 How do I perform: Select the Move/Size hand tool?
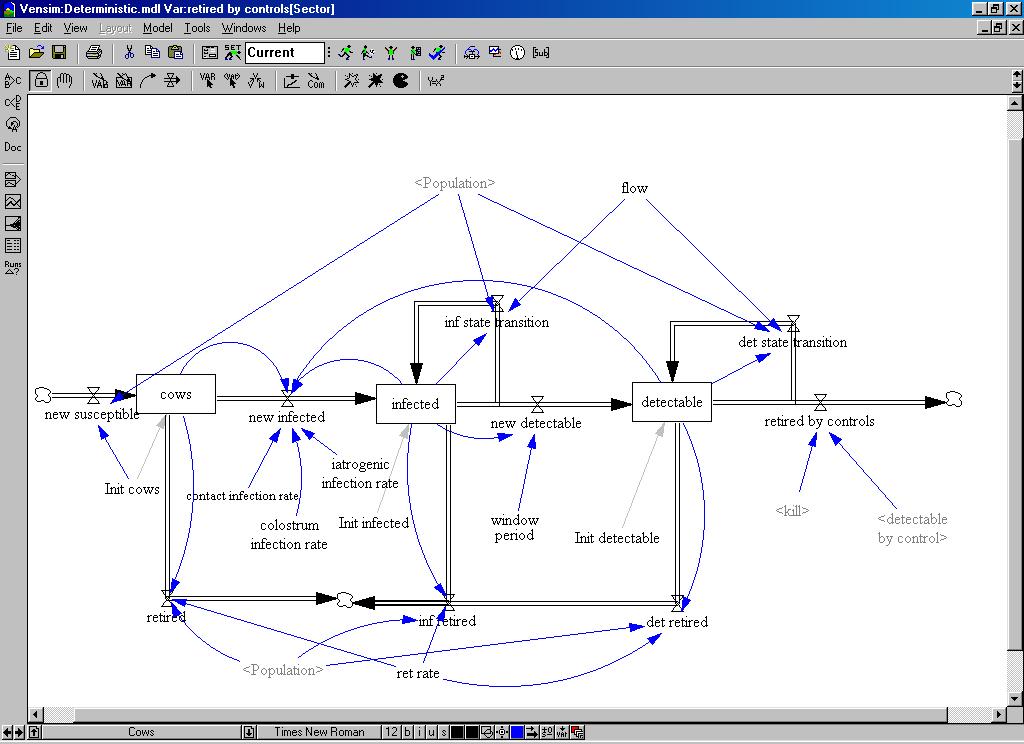(65, 81)
